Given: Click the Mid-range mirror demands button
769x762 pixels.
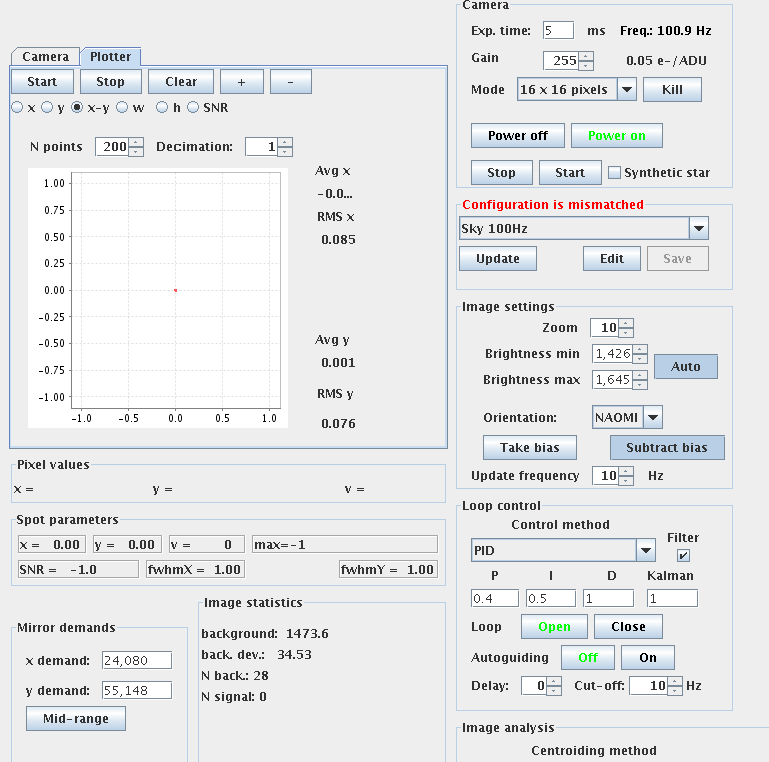Looking at the screenshot, I should tap(75, 719).
